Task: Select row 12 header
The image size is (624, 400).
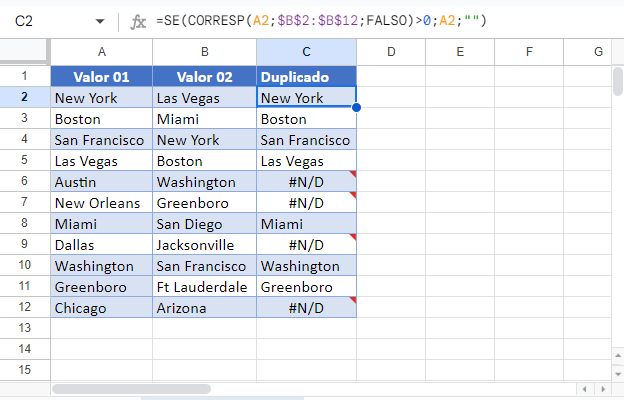Action: click(25, 307)
